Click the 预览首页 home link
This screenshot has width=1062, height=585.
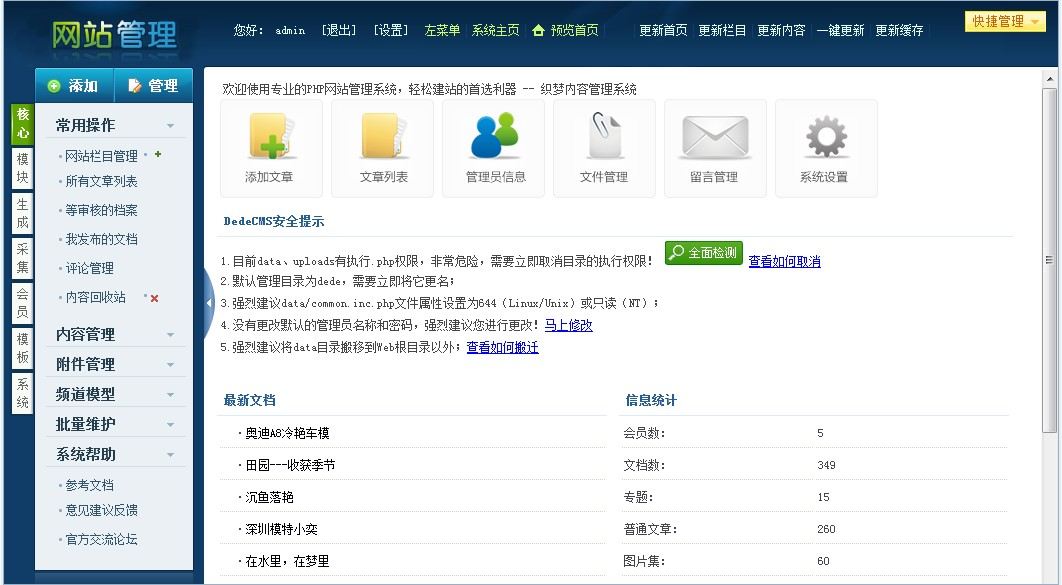pos(566,30)
